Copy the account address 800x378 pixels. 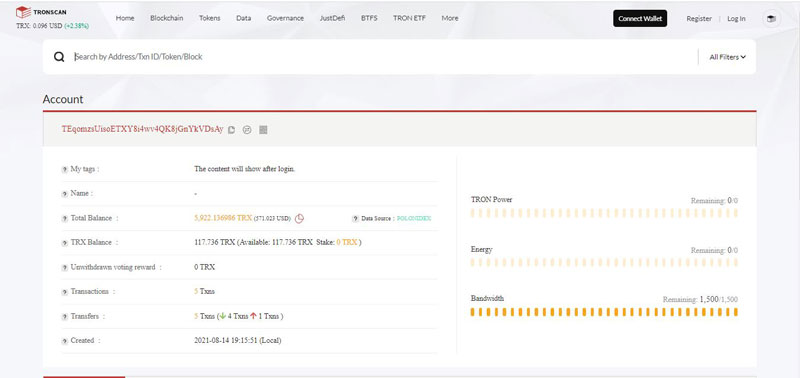point(232,130)
